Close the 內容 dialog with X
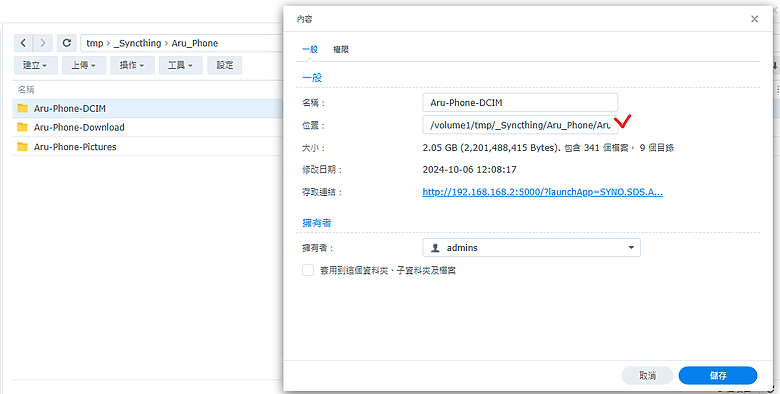 click(x=755, y=19)
